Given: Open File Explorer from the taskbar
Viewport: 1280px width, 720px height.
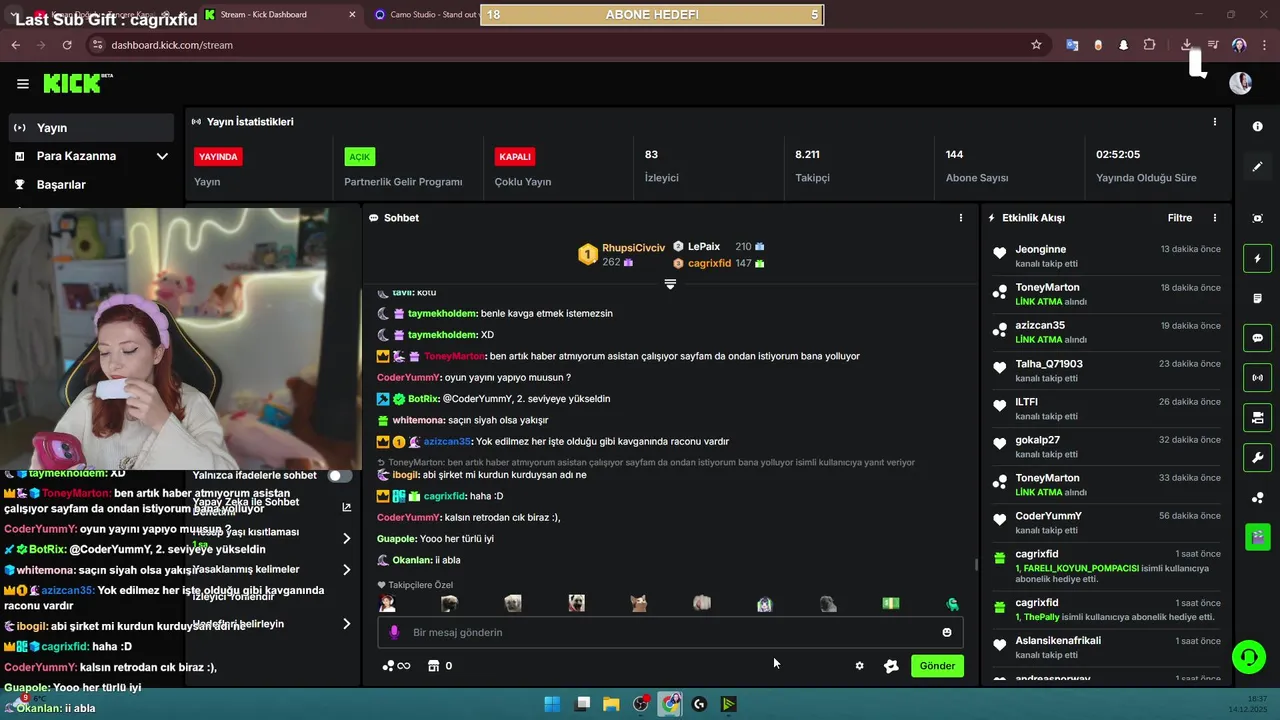Looking at the screenshot, I should click(x=611, y=704).
